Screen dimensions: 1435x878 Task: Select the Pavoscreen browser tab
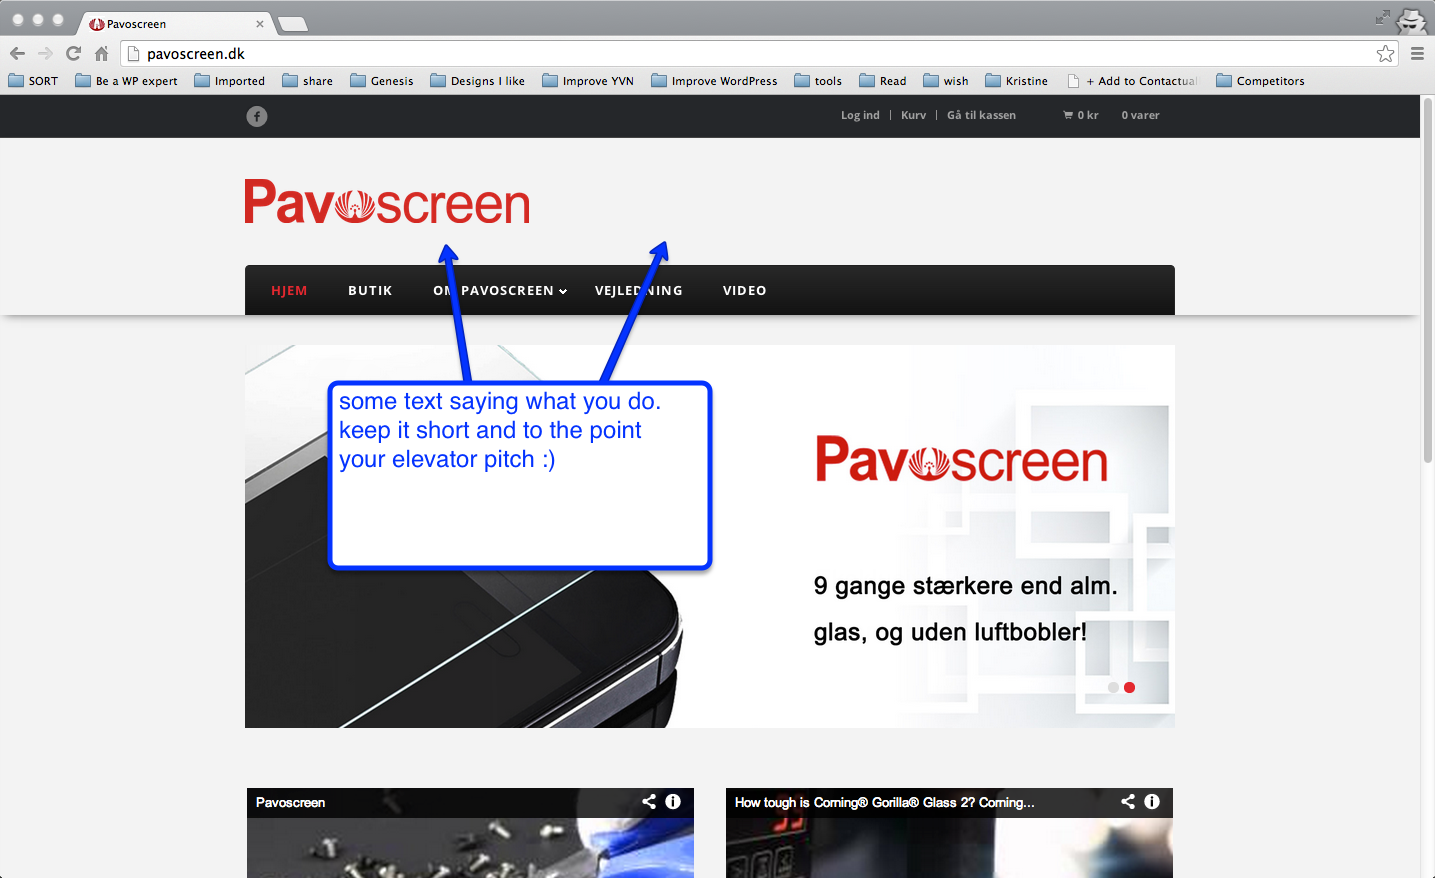175,23
